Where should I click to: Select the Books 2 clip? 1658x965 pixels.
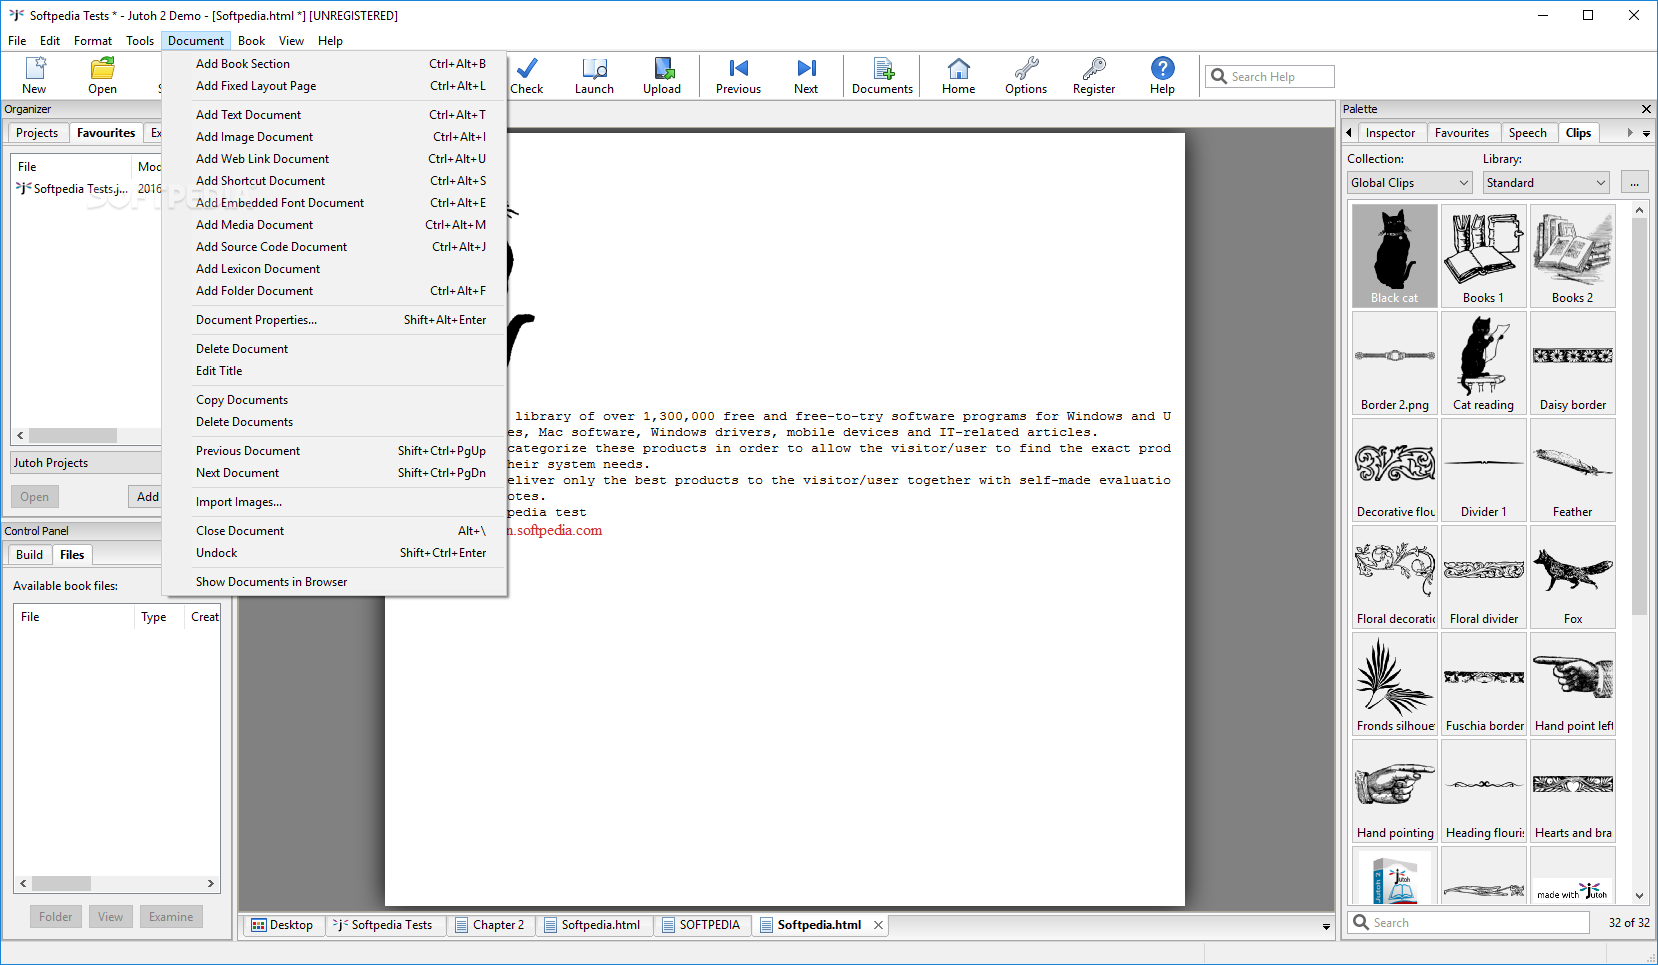tap(1573, 256)
